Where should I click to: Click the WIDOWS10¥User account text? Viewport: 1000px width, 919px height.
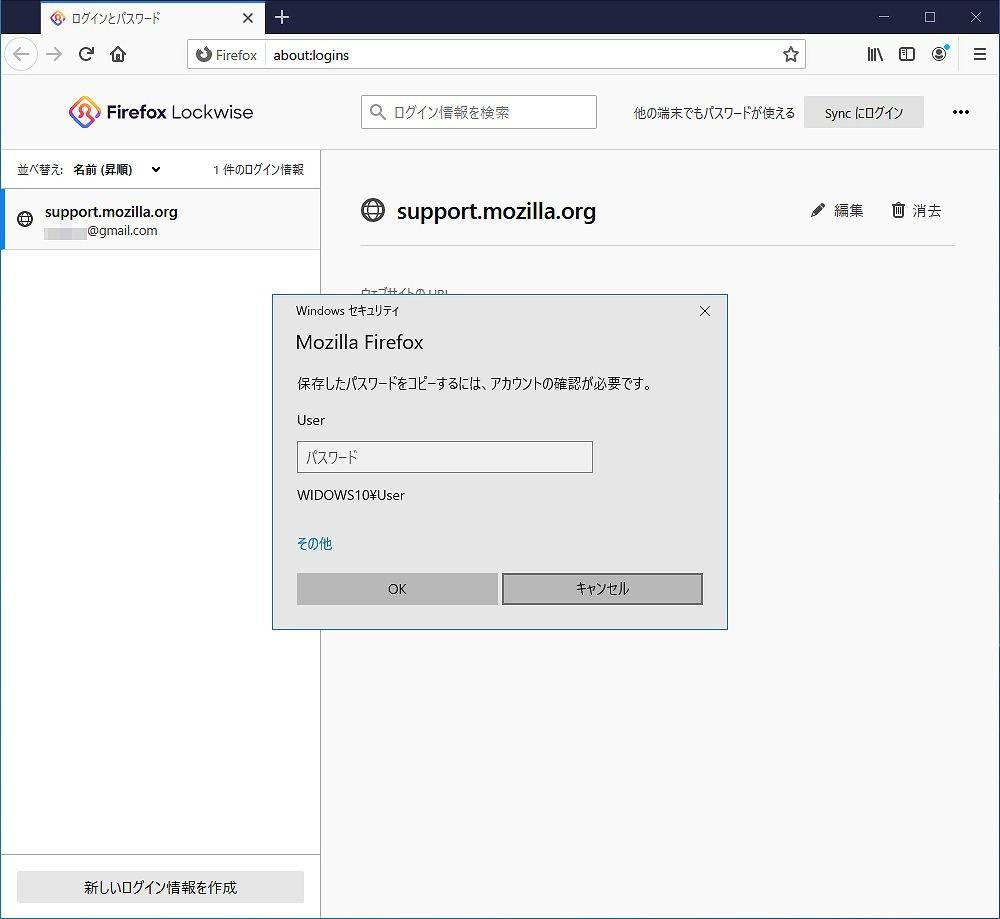pyautogui.click(x=351, y=495)
